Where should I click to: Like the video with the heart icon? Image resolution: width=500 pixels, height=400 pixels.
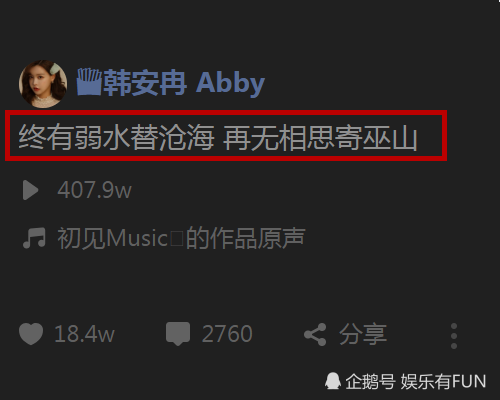[x=31, y=334]
